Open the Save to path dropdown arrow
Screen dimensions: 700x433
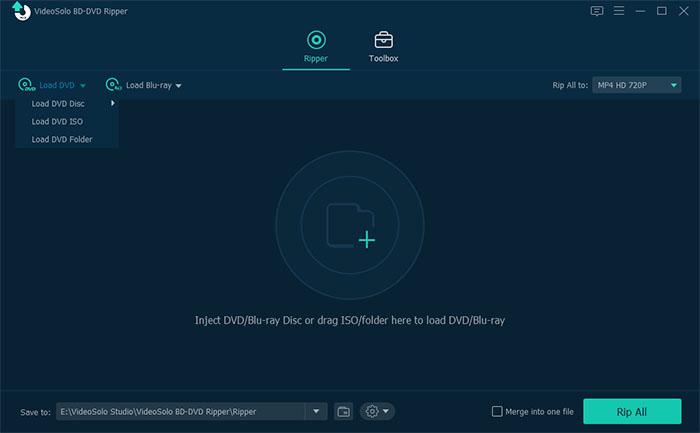coord(317,411)
